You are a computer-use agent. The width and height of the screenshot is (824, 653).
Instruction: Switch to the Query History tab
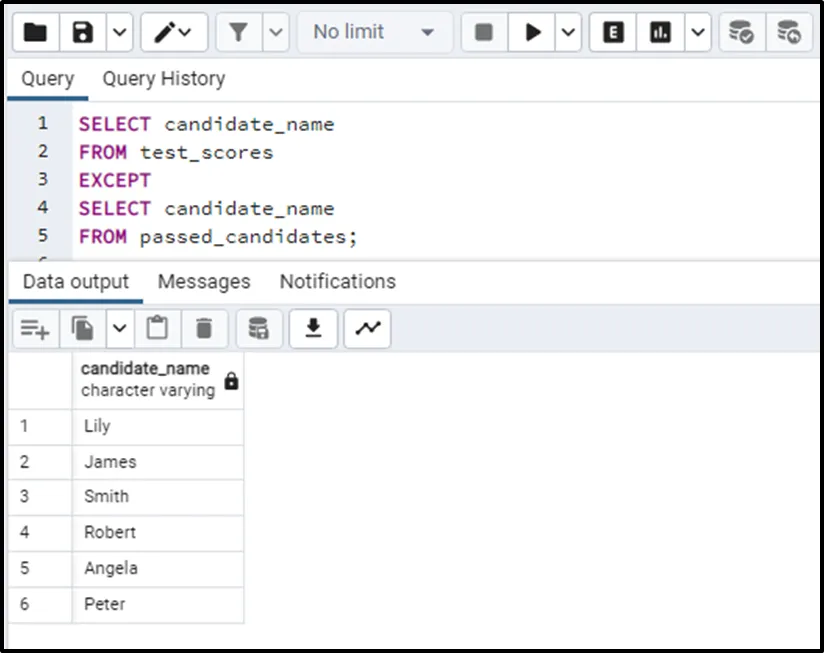coord(163,79)
